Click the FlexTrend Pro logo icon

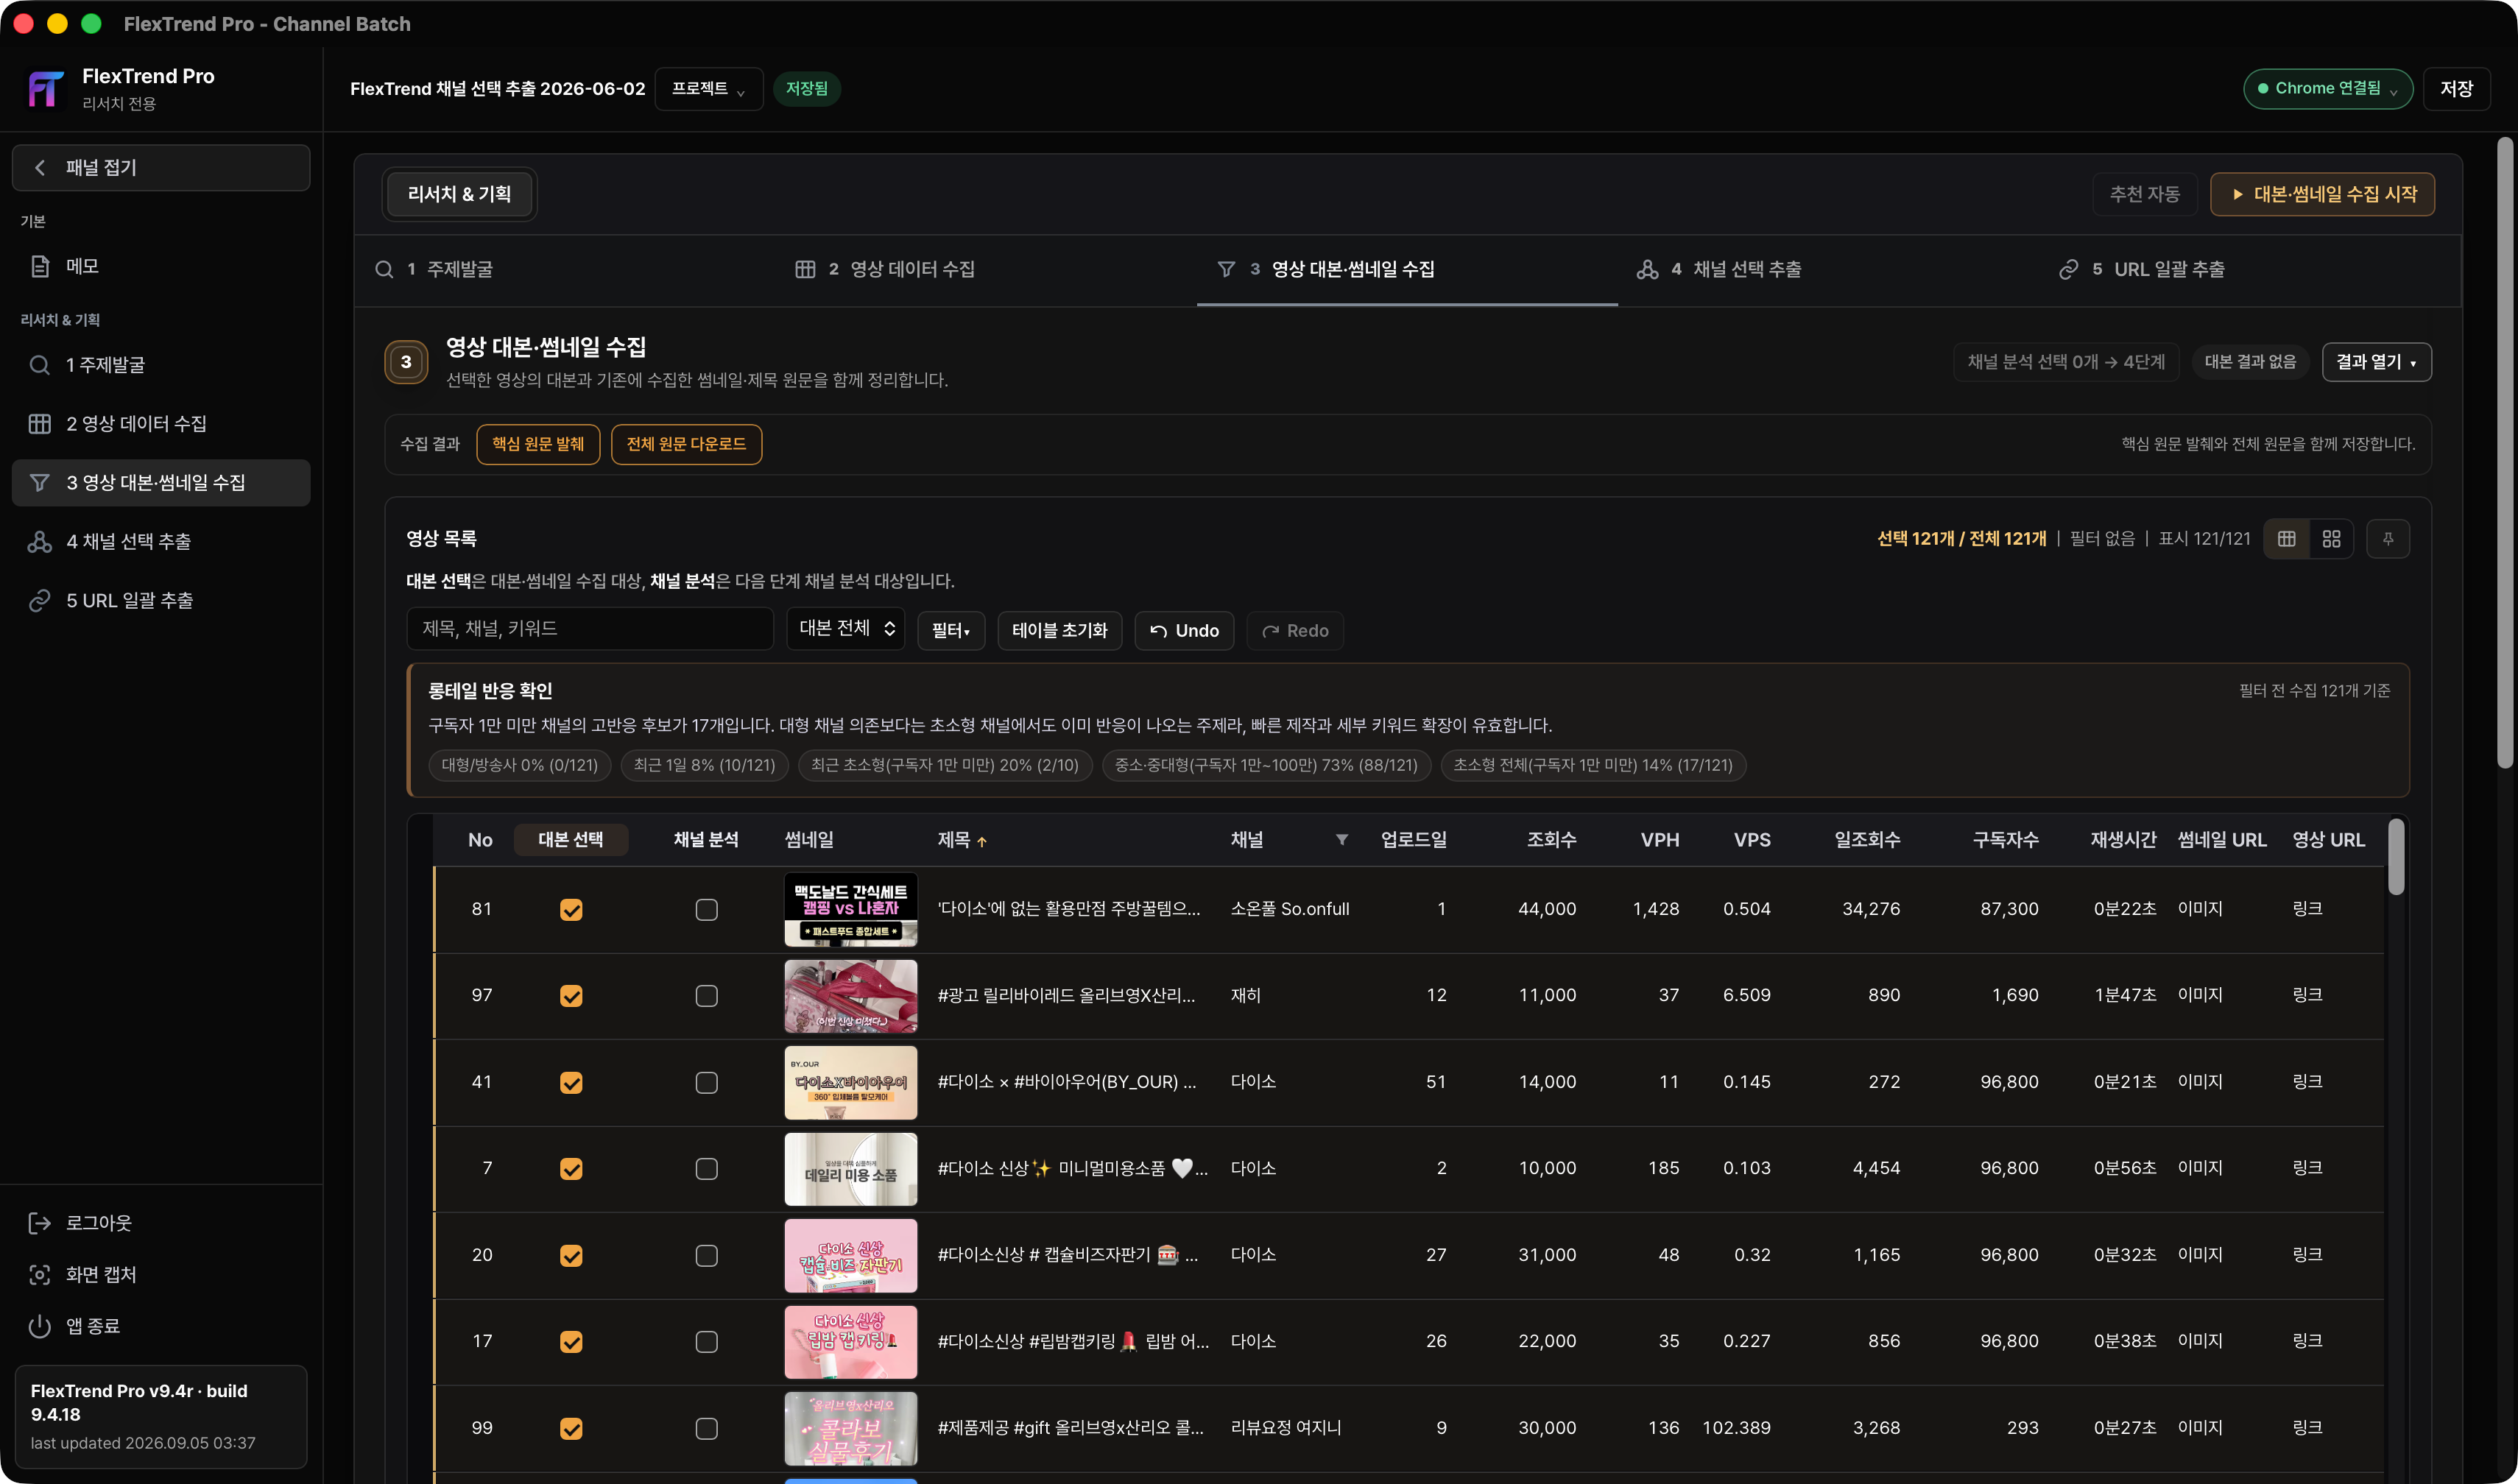click(45, 88)
